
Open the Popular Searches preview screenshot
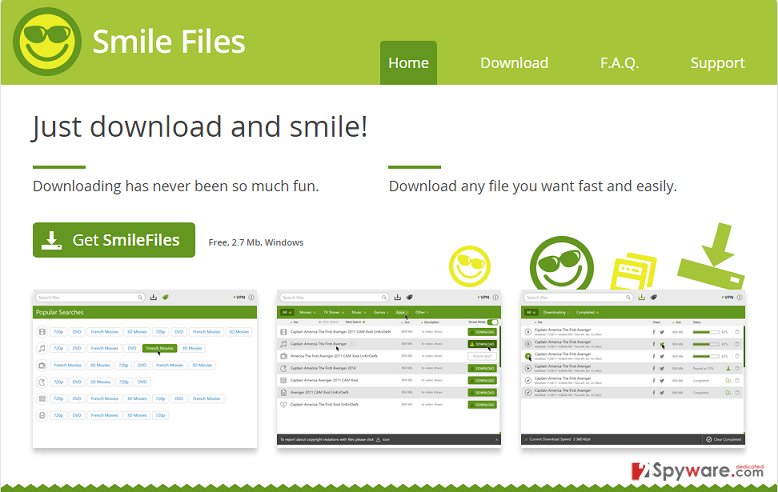click(x=145, y=369)
